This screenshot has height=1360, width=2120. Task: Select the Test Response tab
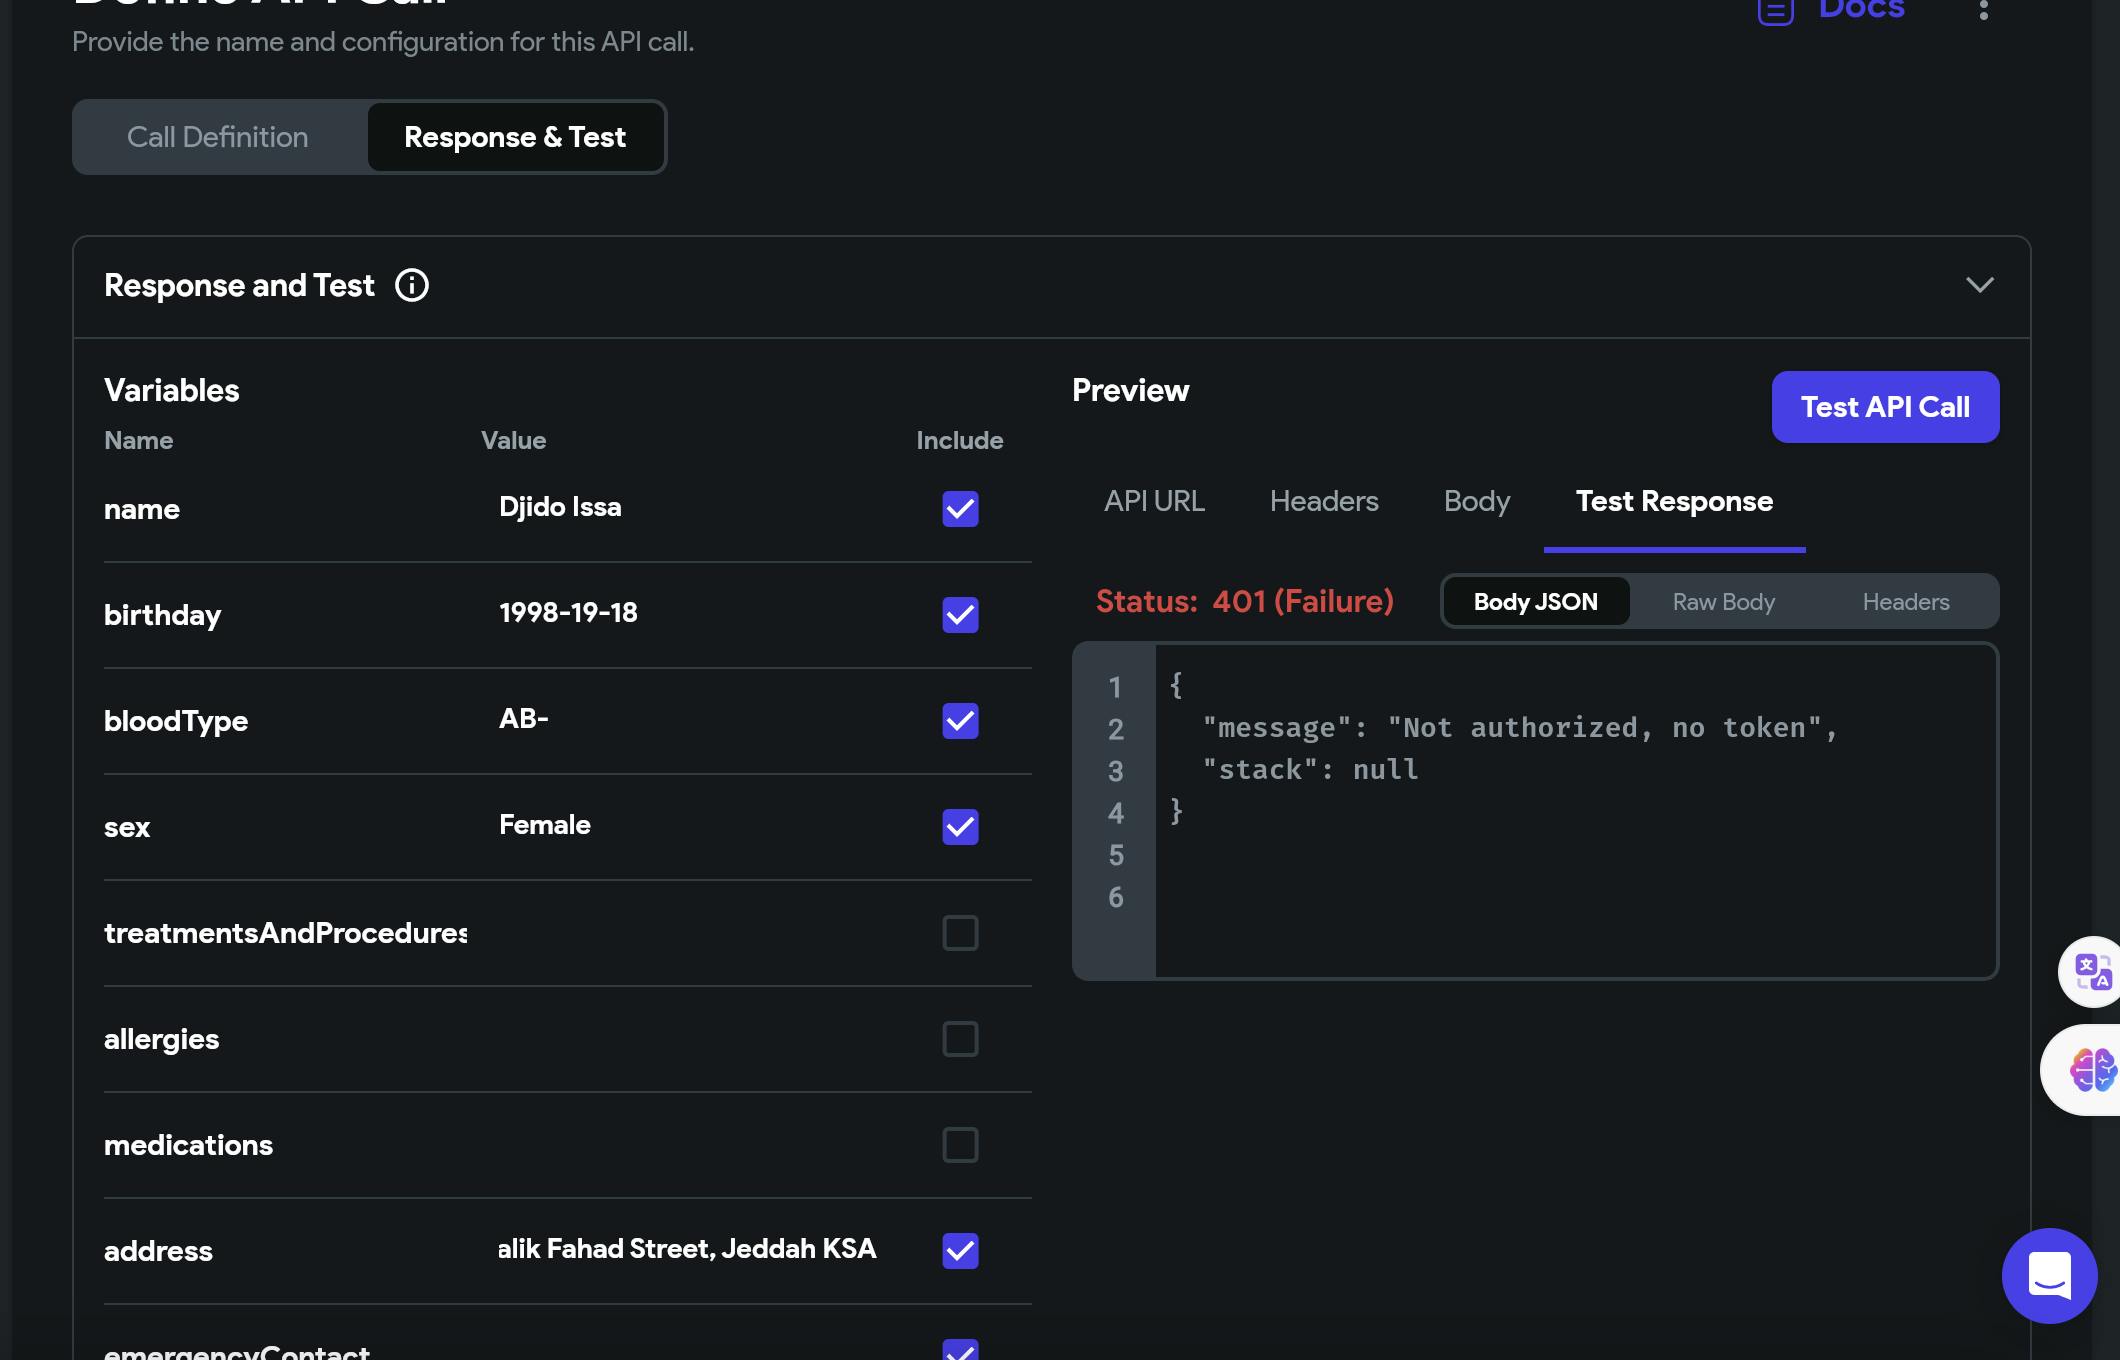(x=1674, y=501)
